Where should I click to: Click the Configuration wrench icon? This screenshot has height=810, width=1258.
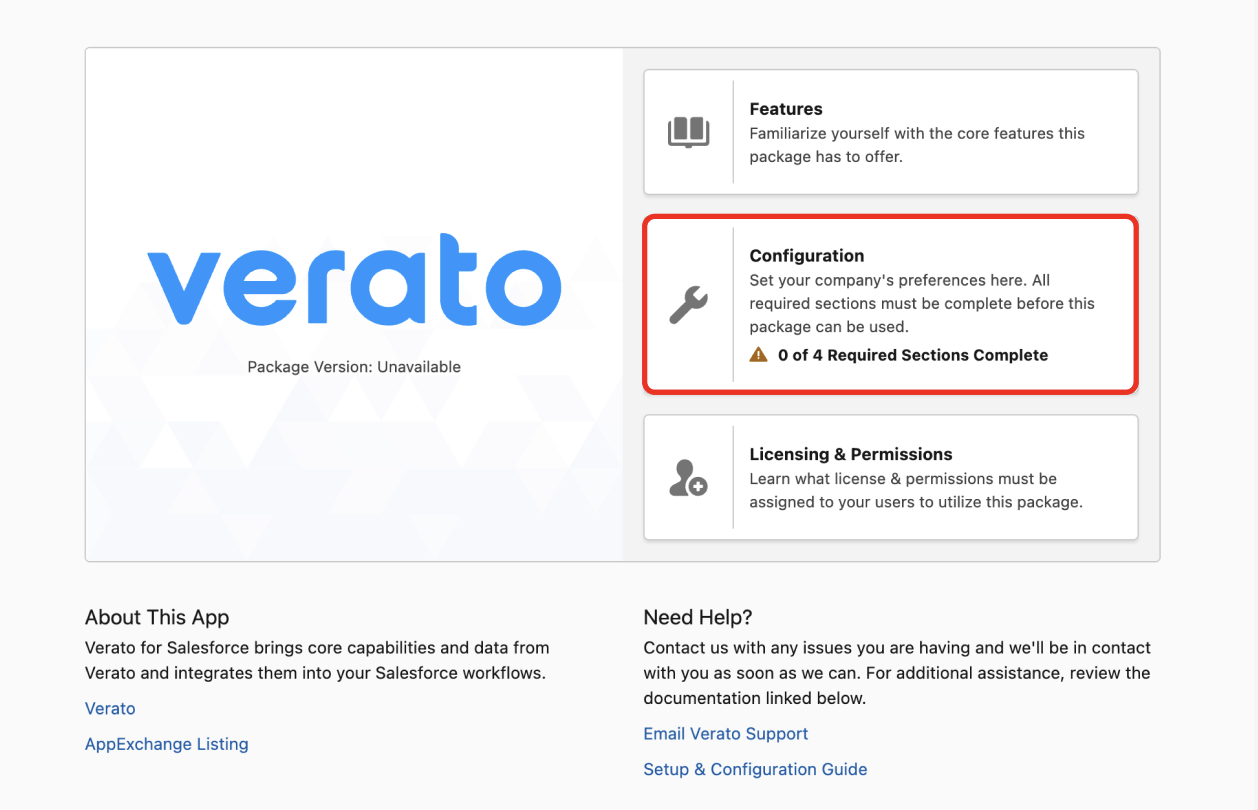pos(688,305)
